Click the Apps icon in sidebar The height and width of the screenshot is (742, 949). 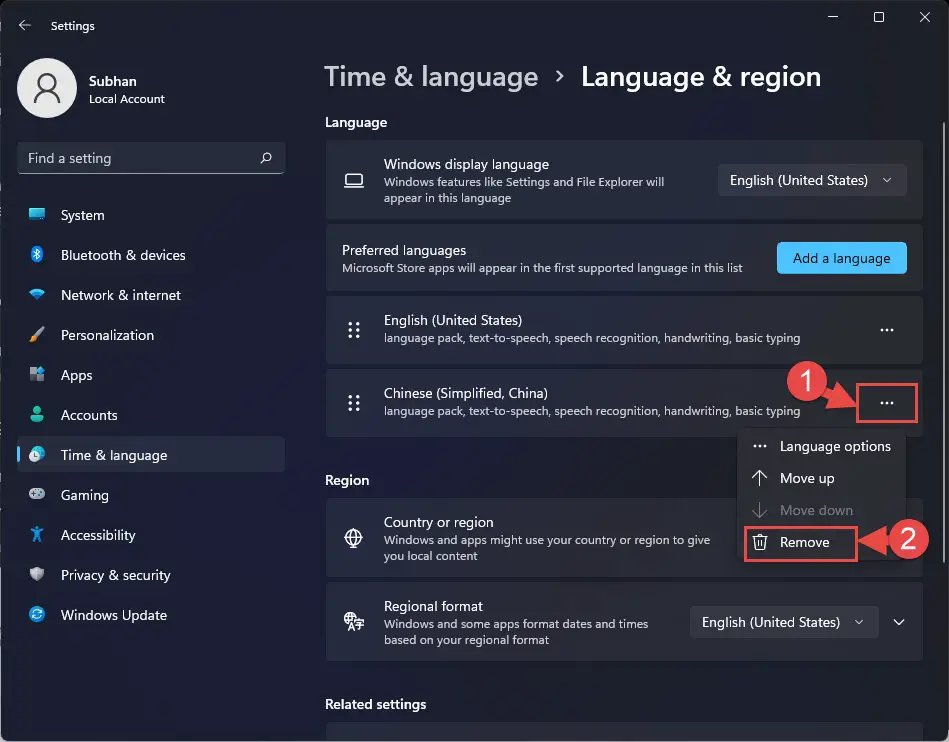pos(37,374)
